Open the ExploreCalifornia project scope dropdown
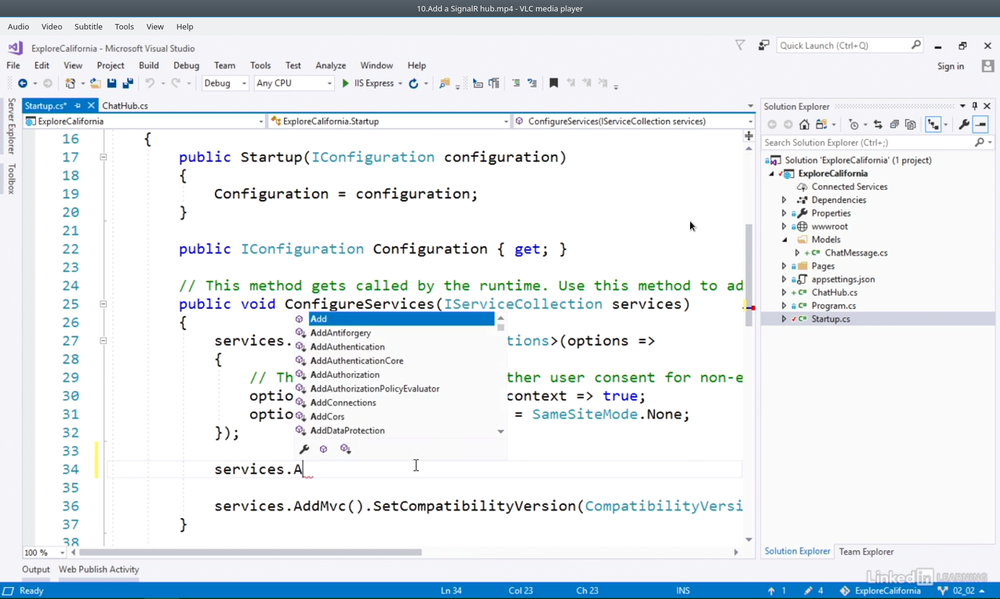This screenshot has height=599, width=1000. coord(144,121)
